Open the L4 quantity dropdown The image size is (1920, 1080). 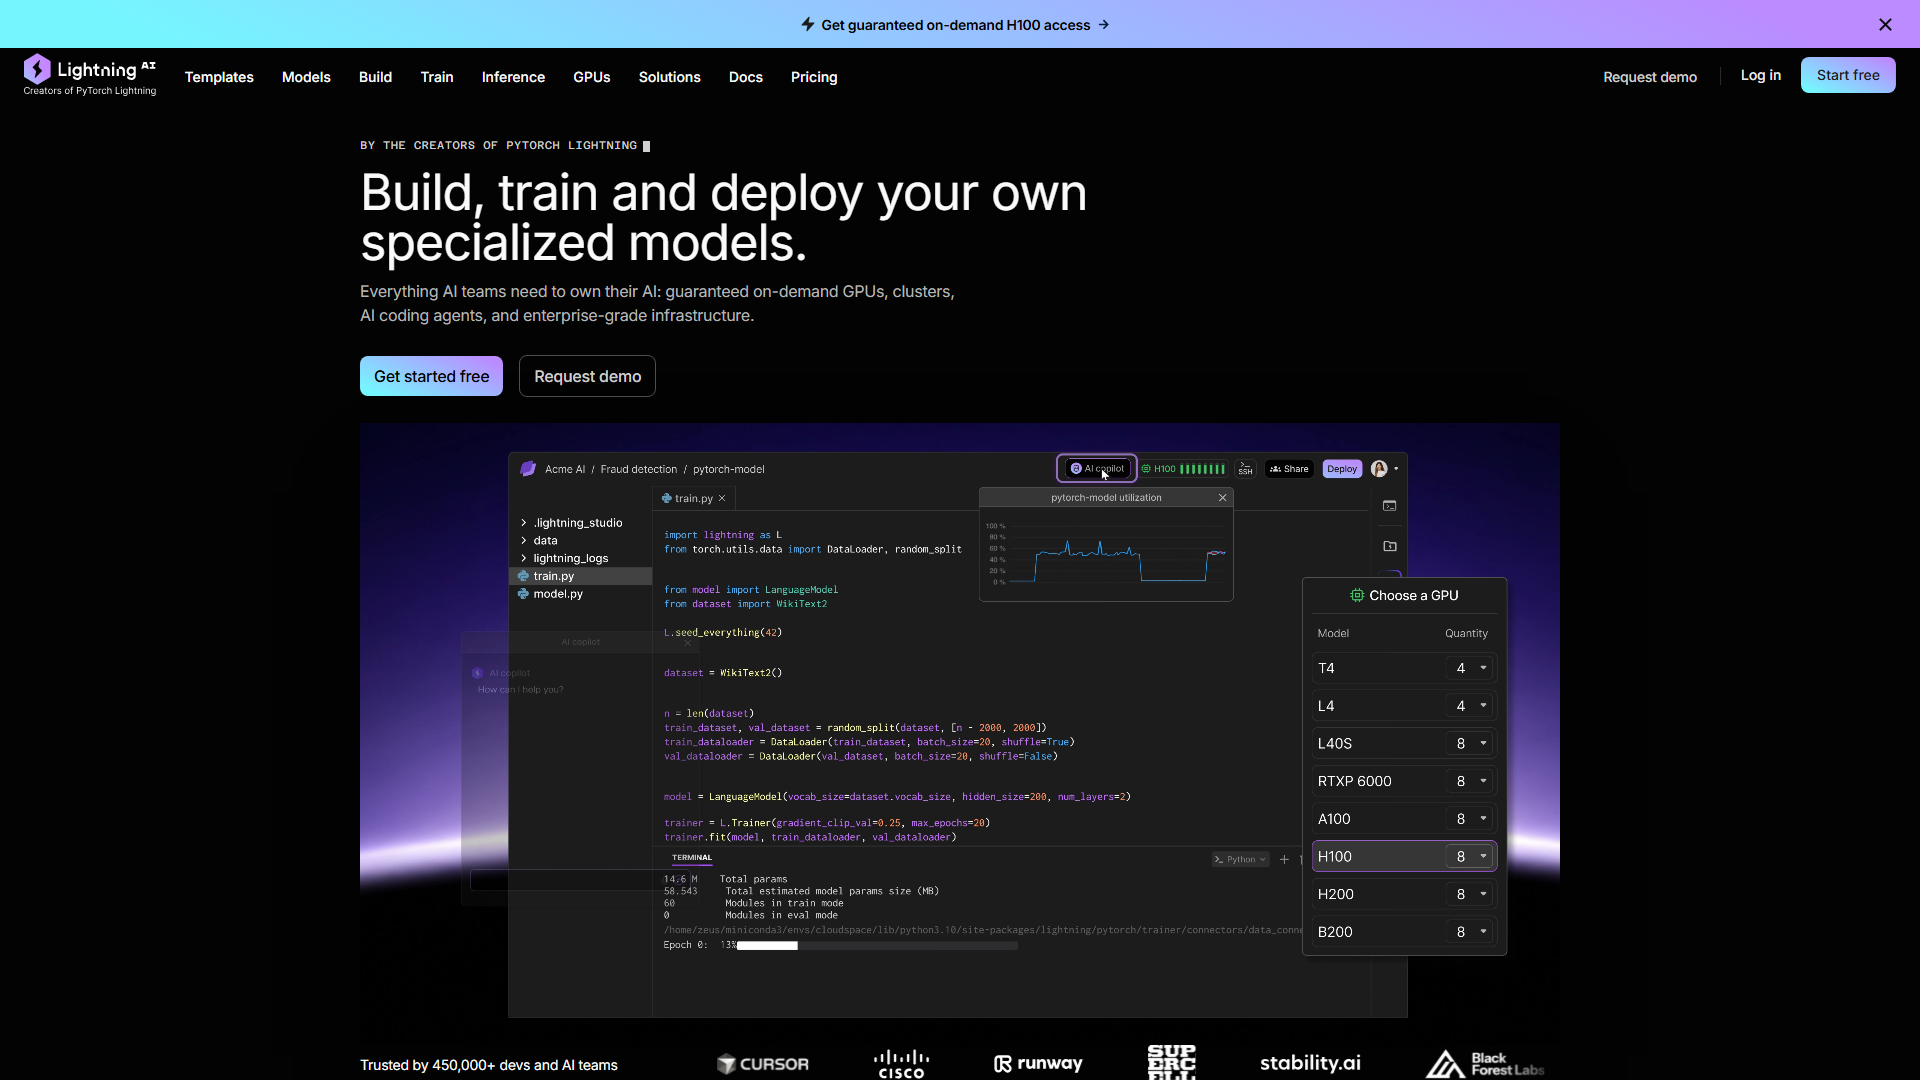pyautogui.click(x=1470, y=706)
